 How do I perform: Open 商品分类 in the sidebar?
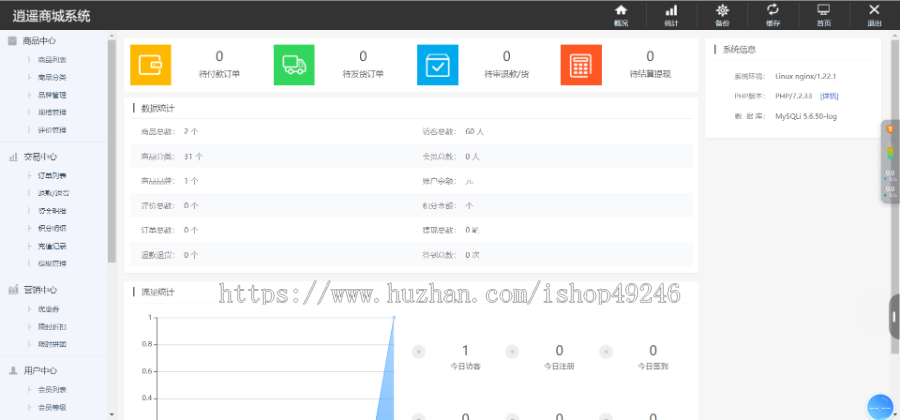[52, 77]
